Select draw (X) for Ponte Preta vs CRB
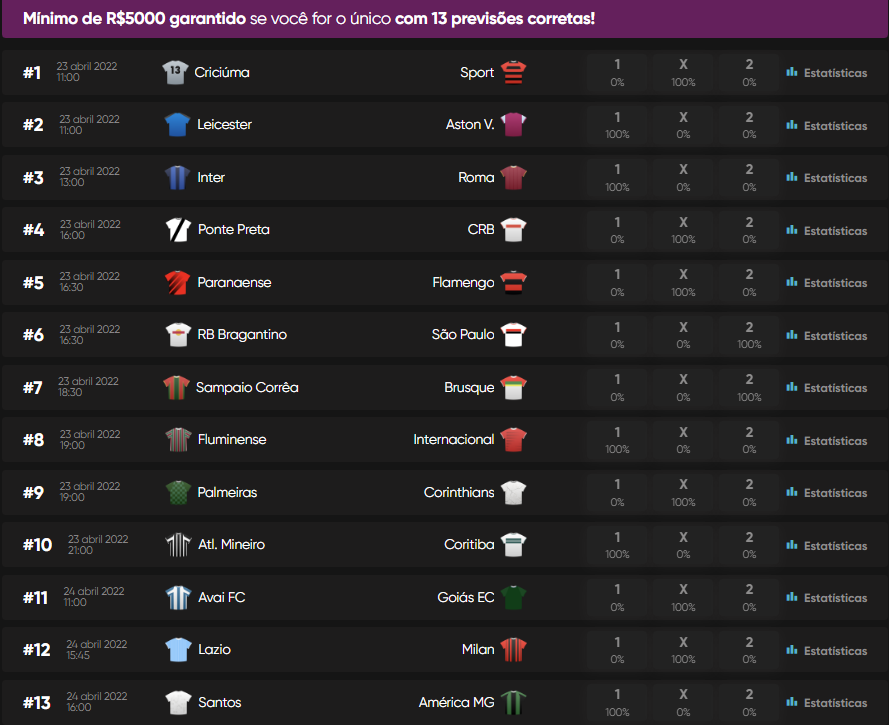 point(683,230)
